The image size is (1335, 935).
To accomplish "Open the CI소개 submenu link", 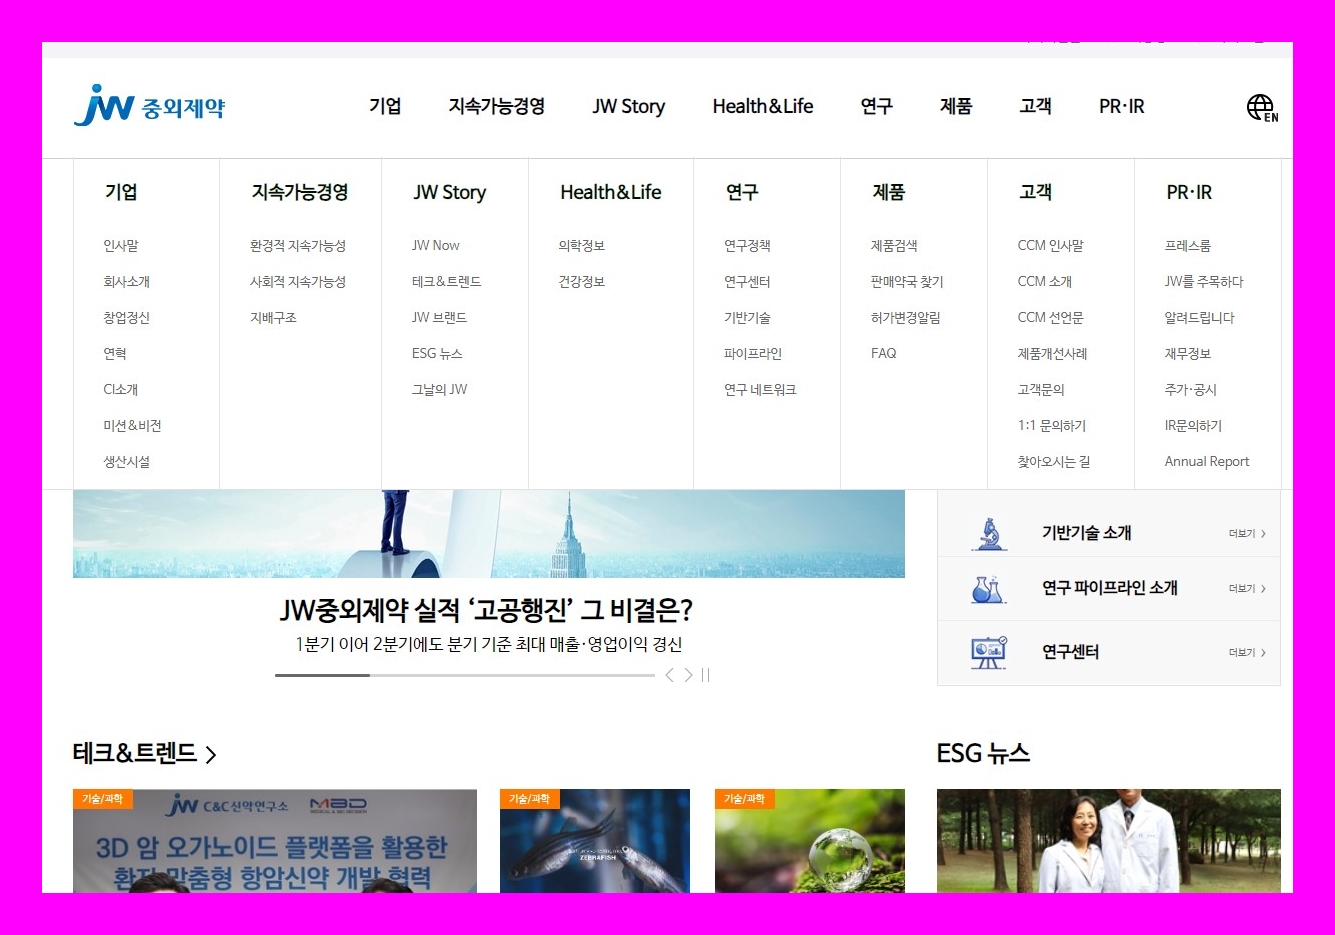I will point(121,390).
